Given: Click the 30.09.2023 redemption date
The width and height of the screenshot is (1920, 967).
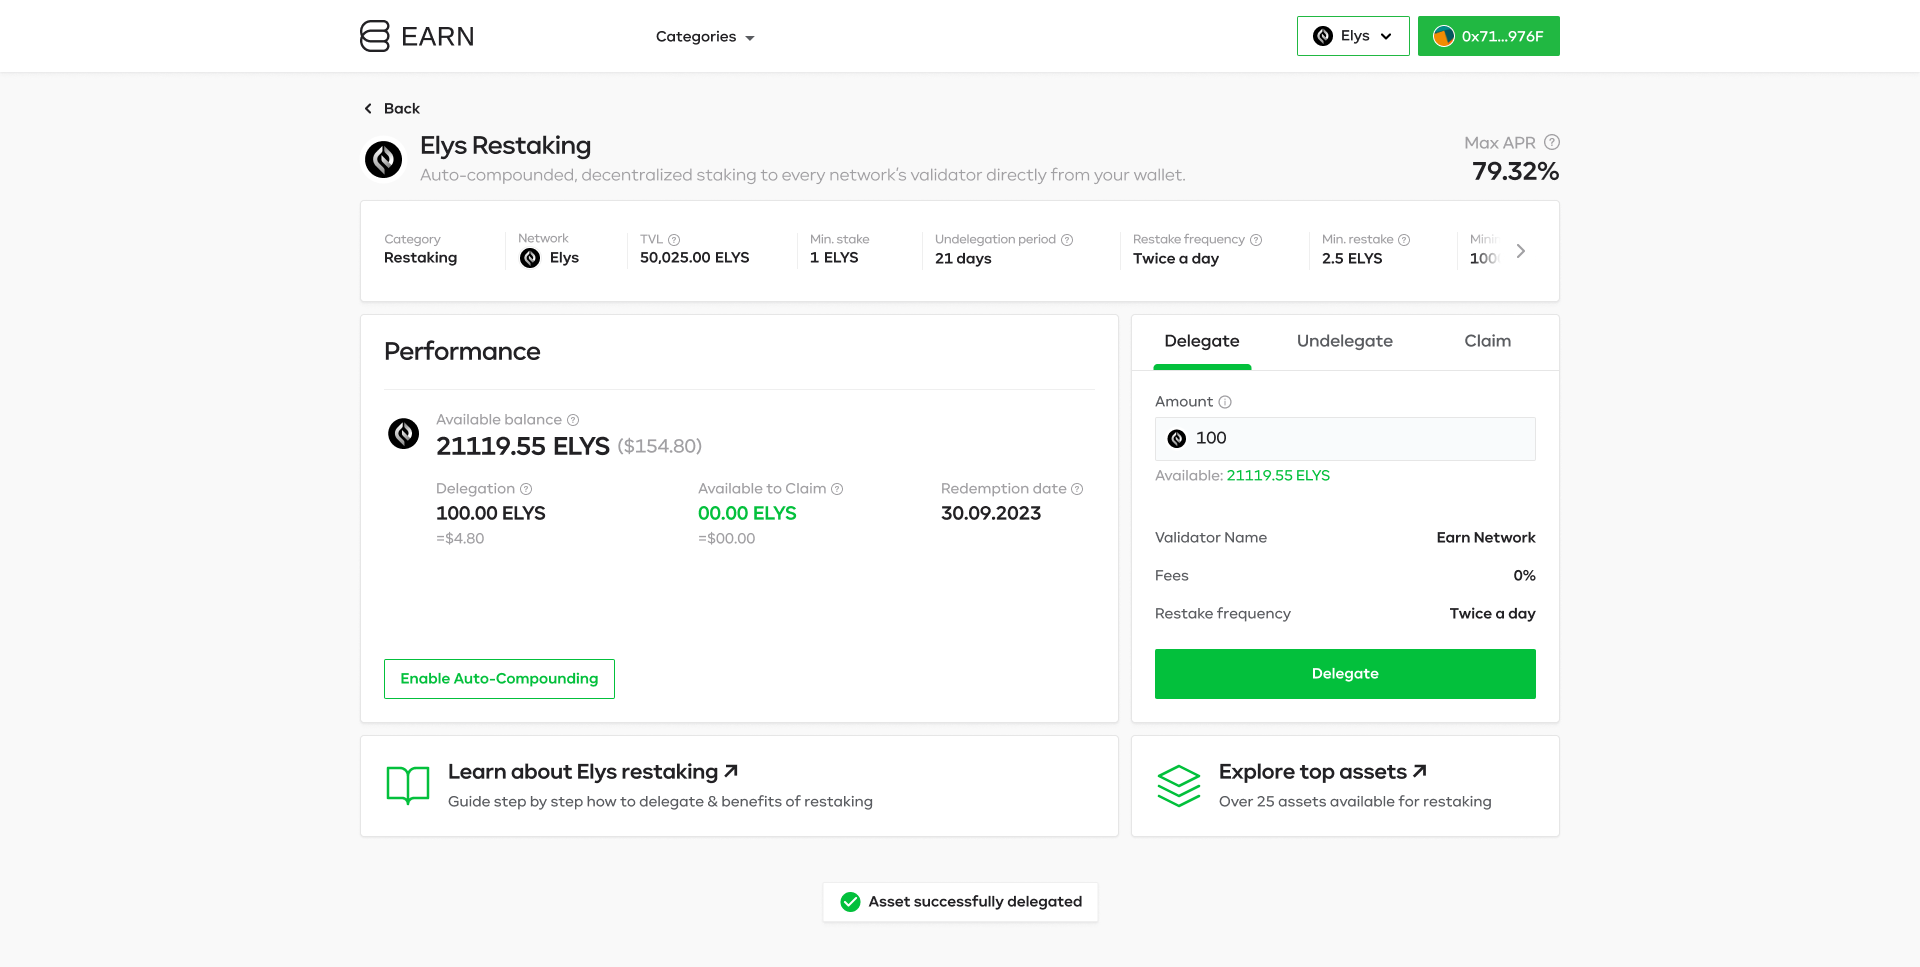Looking at the screenshot, I should tap(991, 514).
